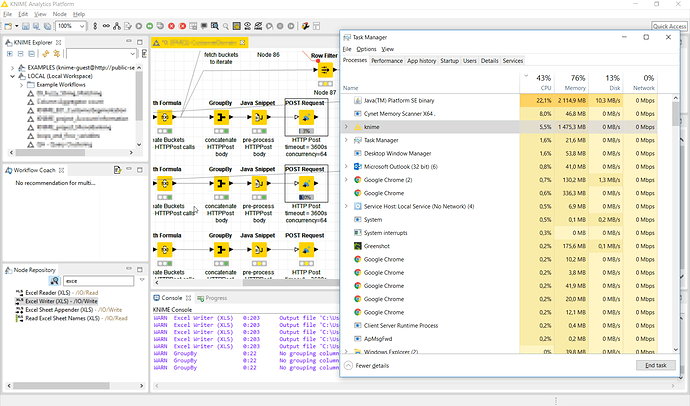This screenshot has width=690, height=406.
Task: Click the Node Repository search field containing exce
Action: 99,281
